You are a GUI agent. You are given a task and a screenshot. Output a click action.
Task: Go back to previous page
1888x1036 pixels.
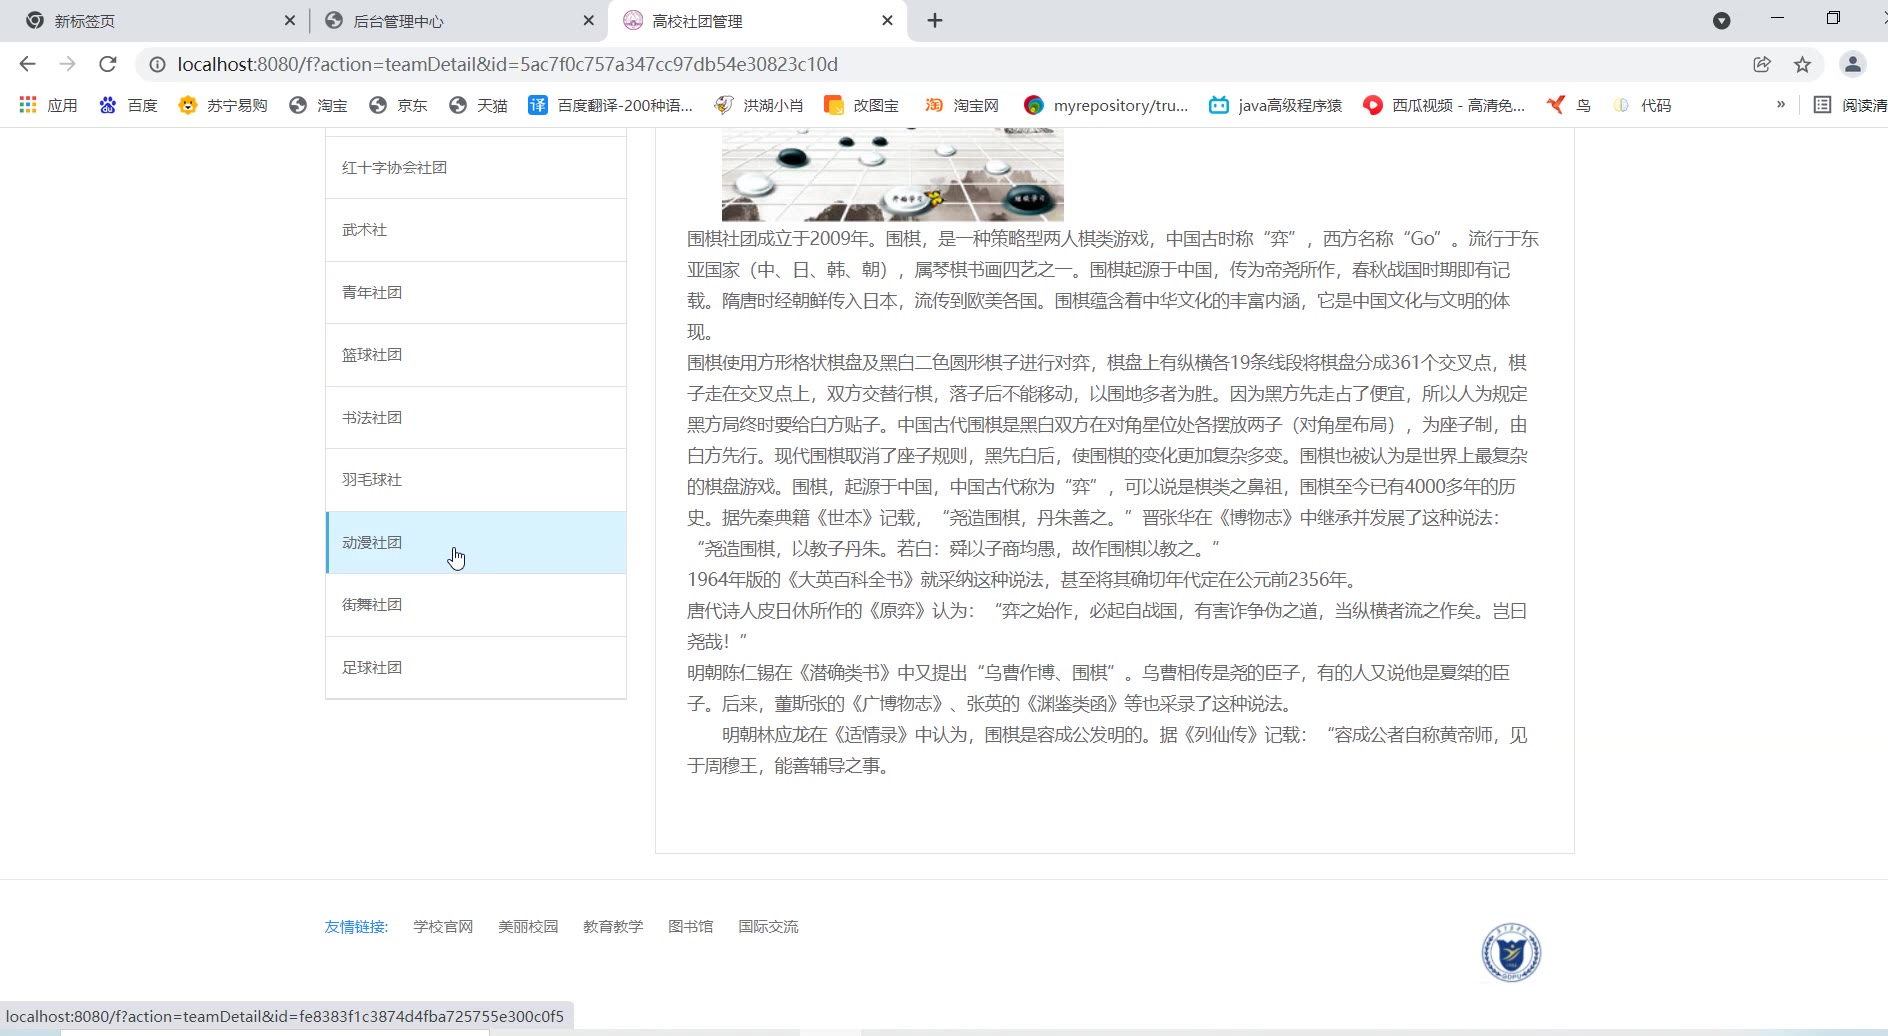tap(27, 64)
